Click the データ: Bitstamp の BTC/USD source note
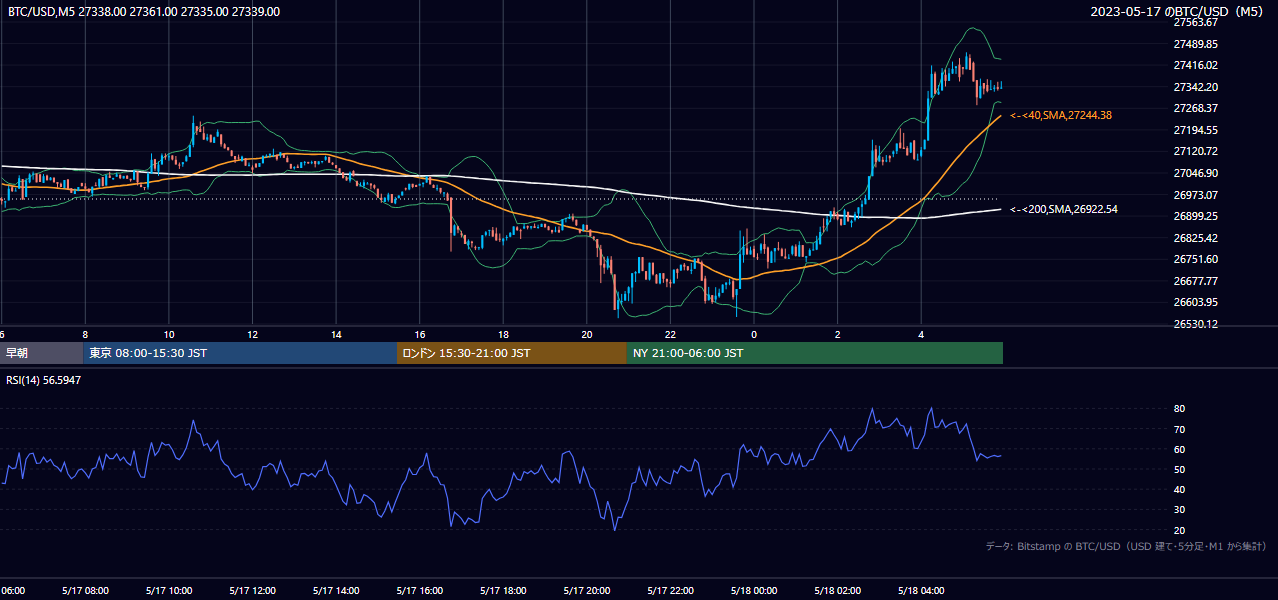 click(x=1127, y=546)
